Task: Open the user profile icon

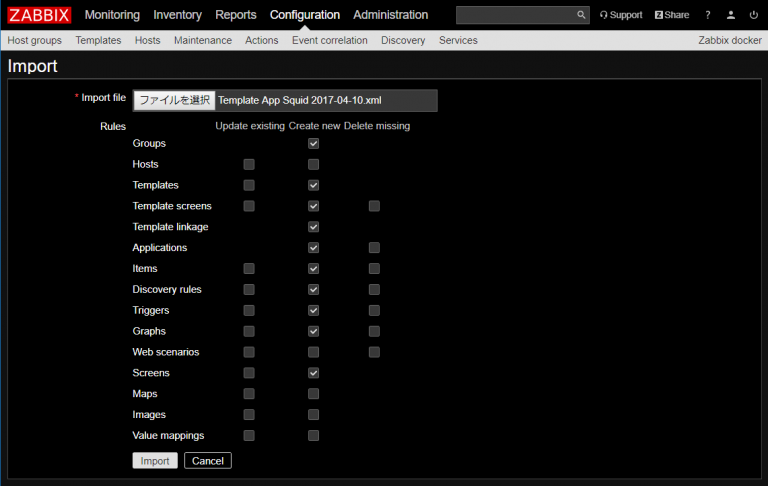Action: click(731, 15)
